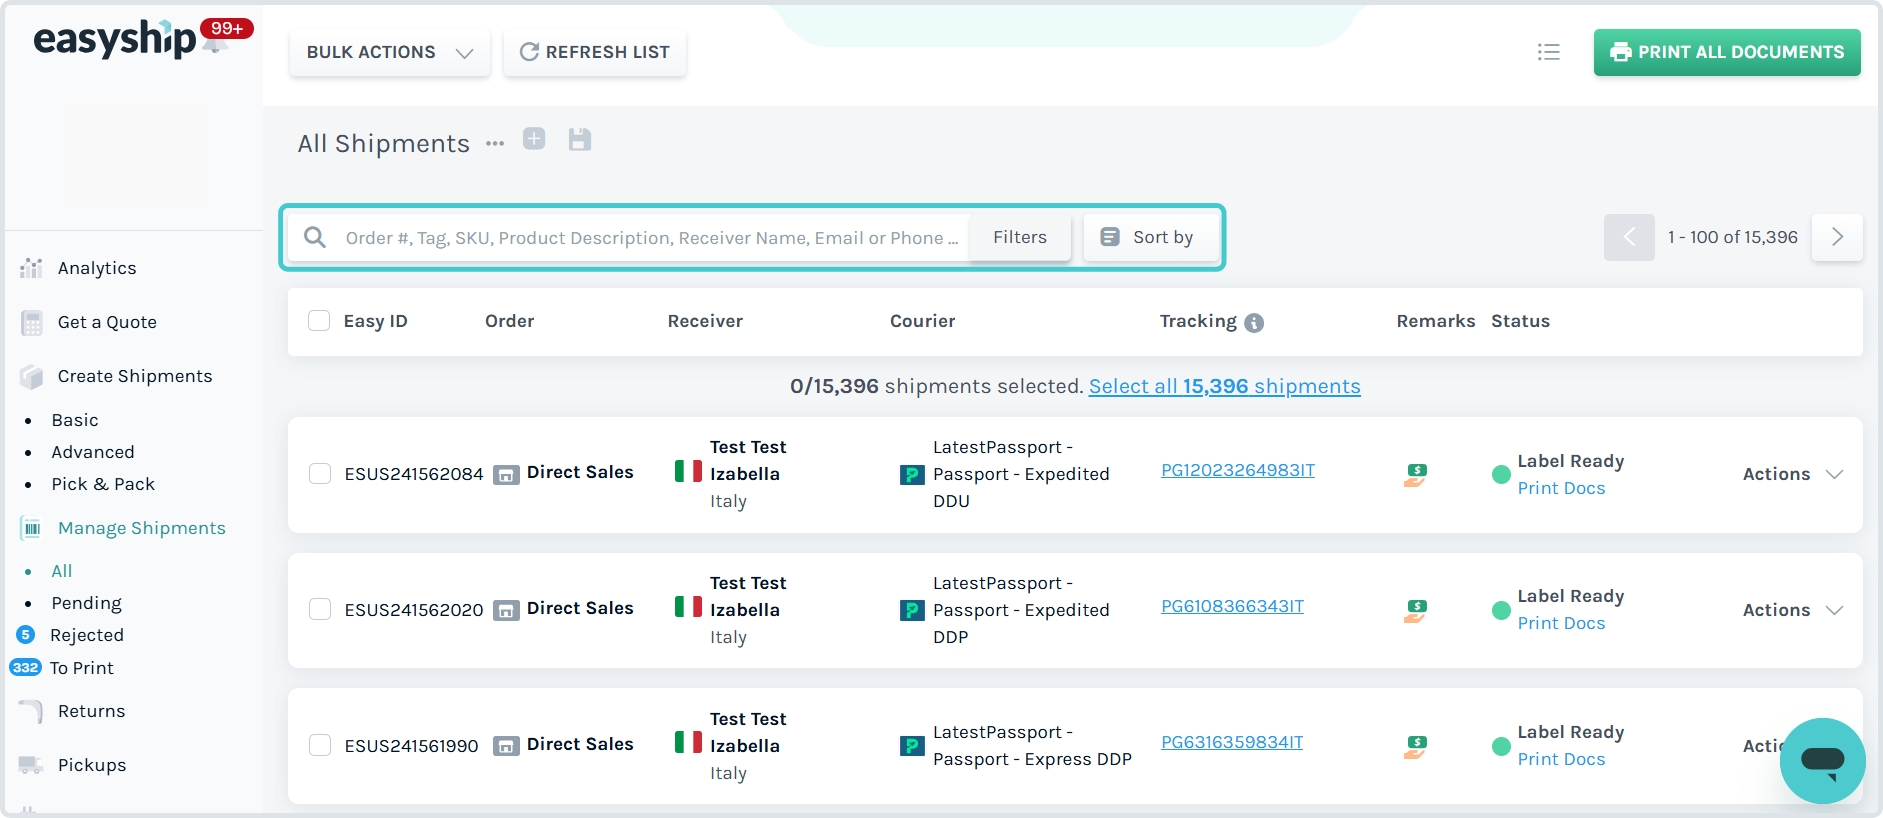Click Print All Documents button
The height and width of the screenshot is (818, 1883).
click(x=1727, y=52)
